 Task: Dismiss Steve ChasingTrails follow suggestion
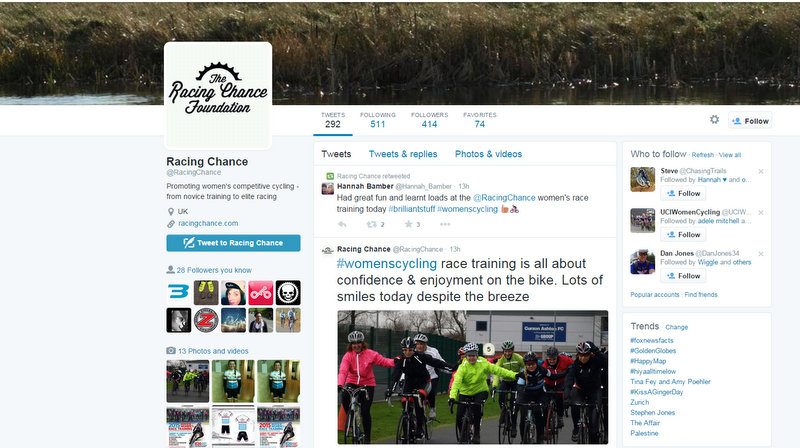[761, 171]
